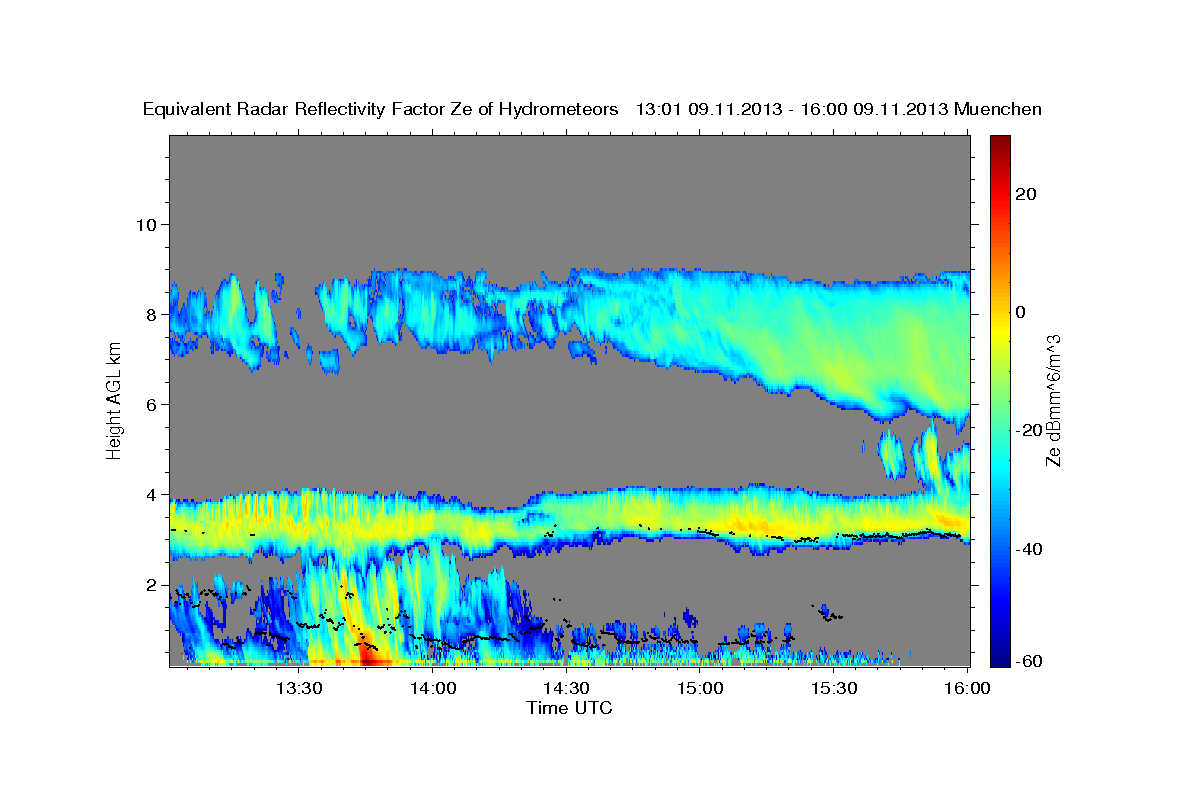Click the '15:30' time tick label
The width and height of the screenshot is (1200, 800).
(x=835, y=688)
